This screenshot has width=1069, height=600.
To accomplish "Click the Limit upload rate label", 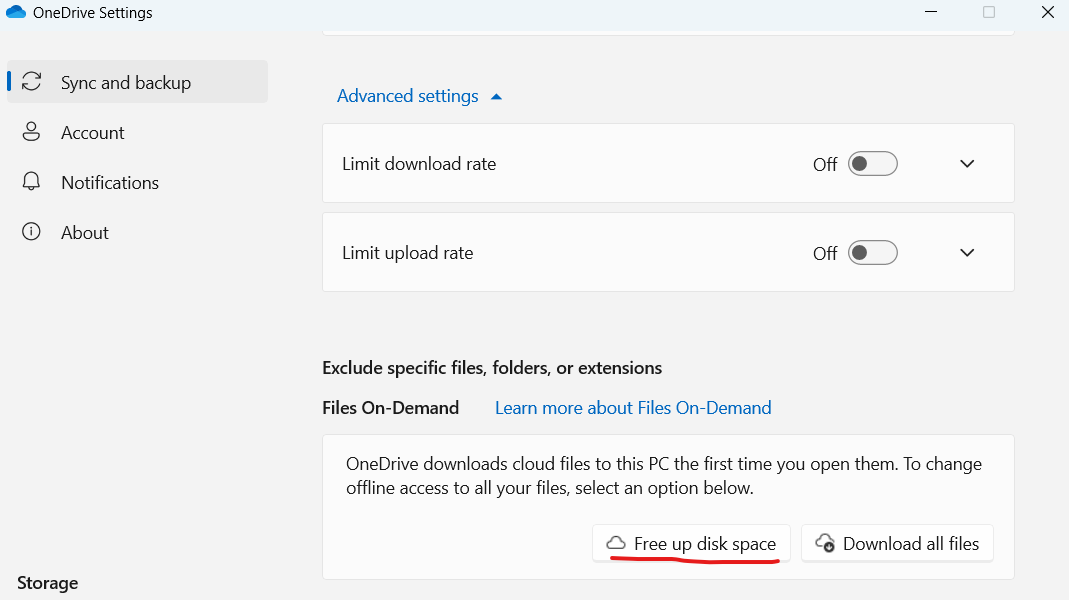I will tap(408, 253).
